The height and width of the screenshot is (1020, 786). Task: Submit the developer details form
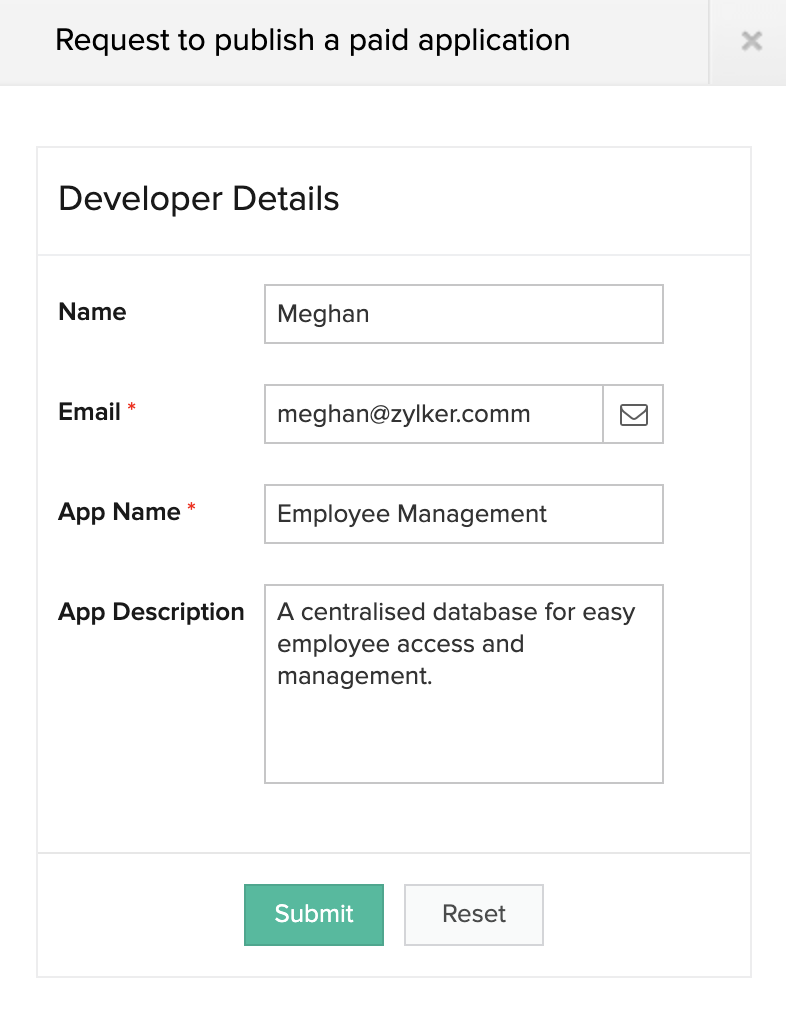pos(314,914)
